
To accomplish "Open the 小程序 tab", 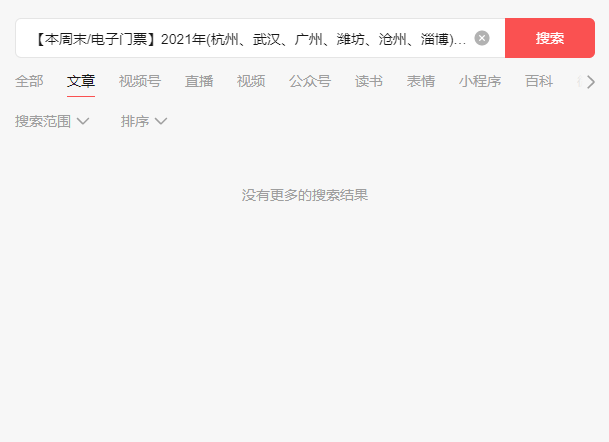I will coord(480,82).
